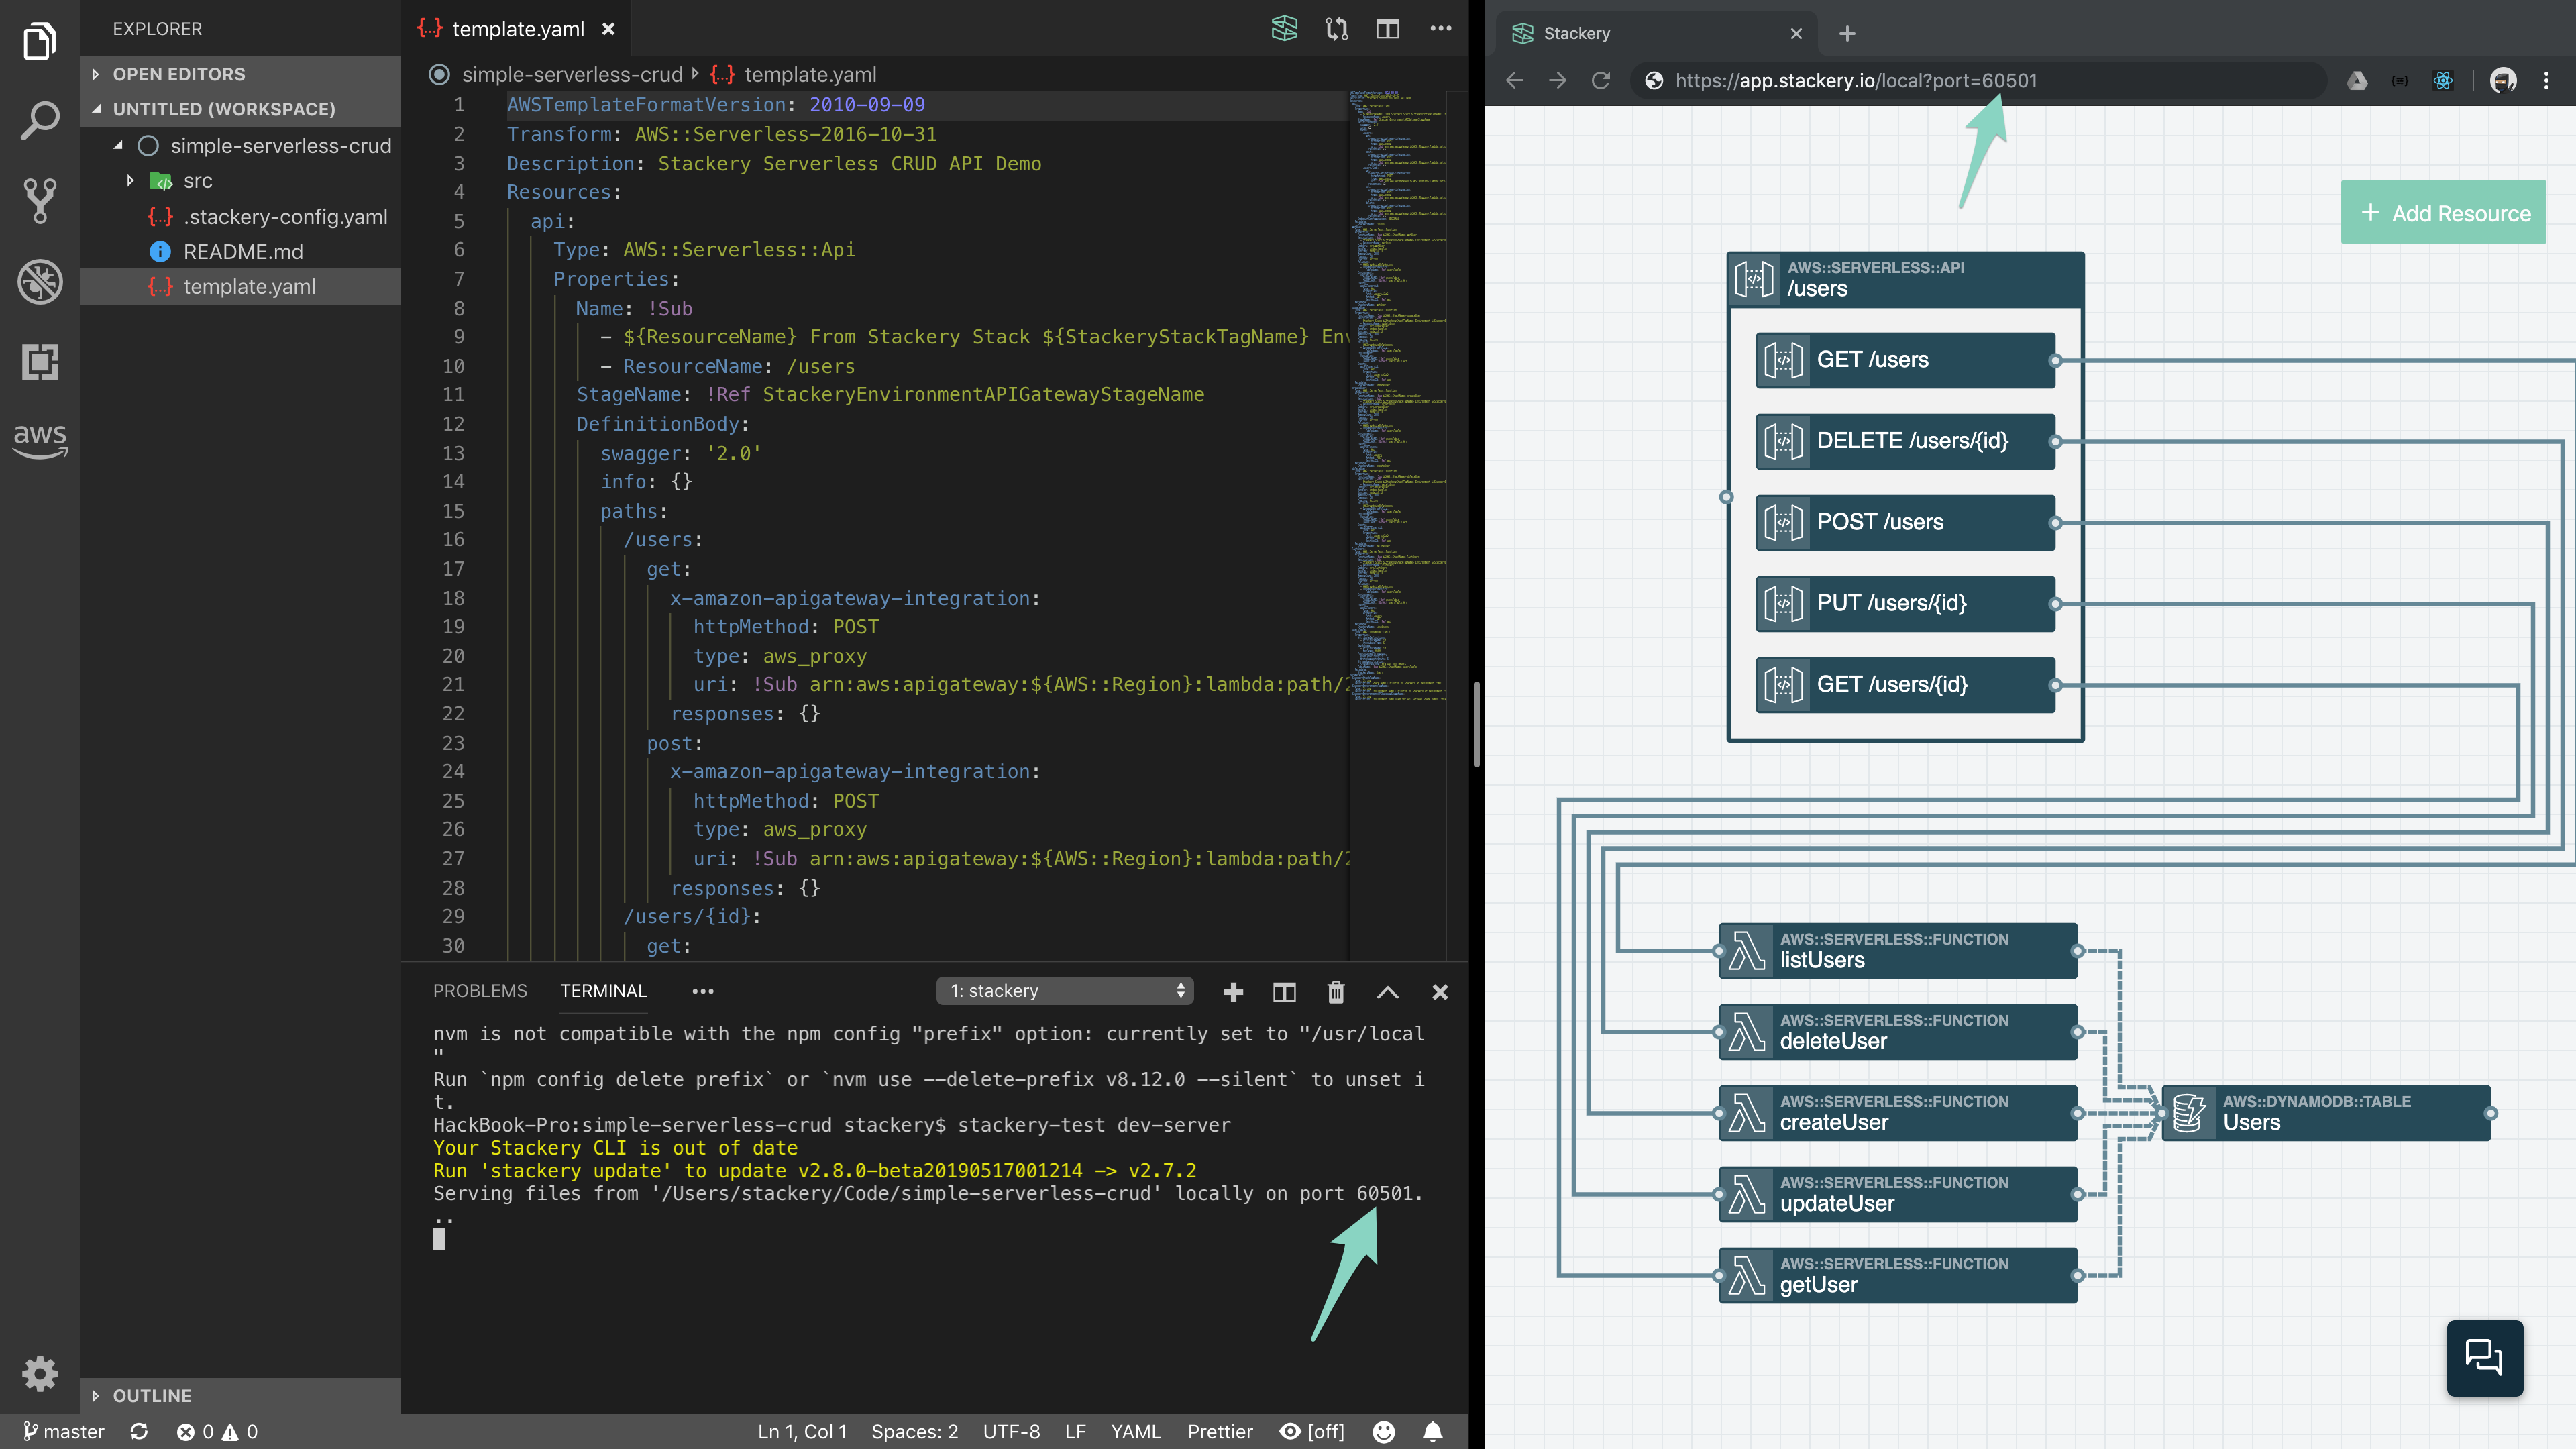The width and height of the screenshot is (2576, 1449).
Task: Go back in browser
Action: 1515,80
